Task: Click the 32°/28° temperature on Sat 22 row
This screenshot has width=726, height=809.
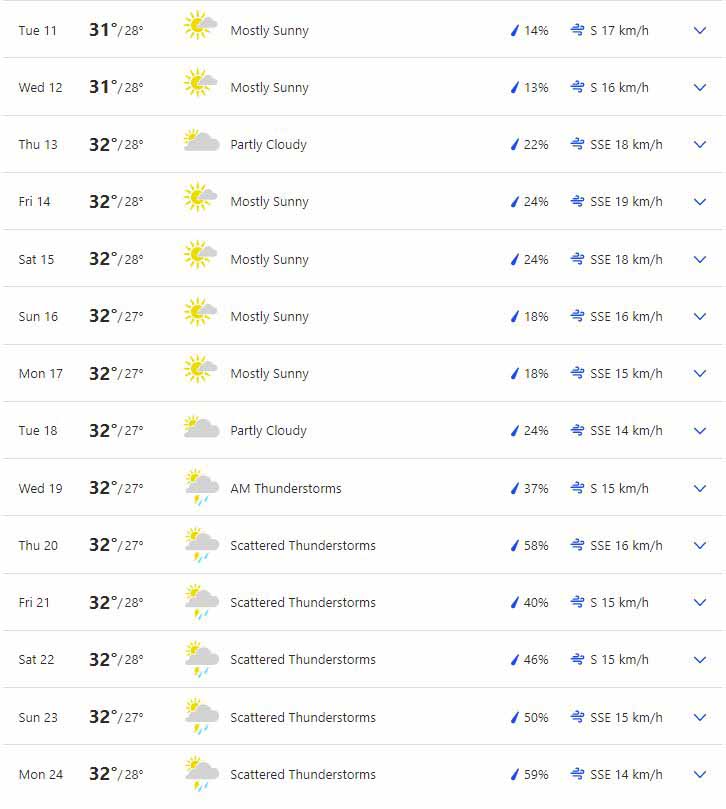Action: coord(116,659)
